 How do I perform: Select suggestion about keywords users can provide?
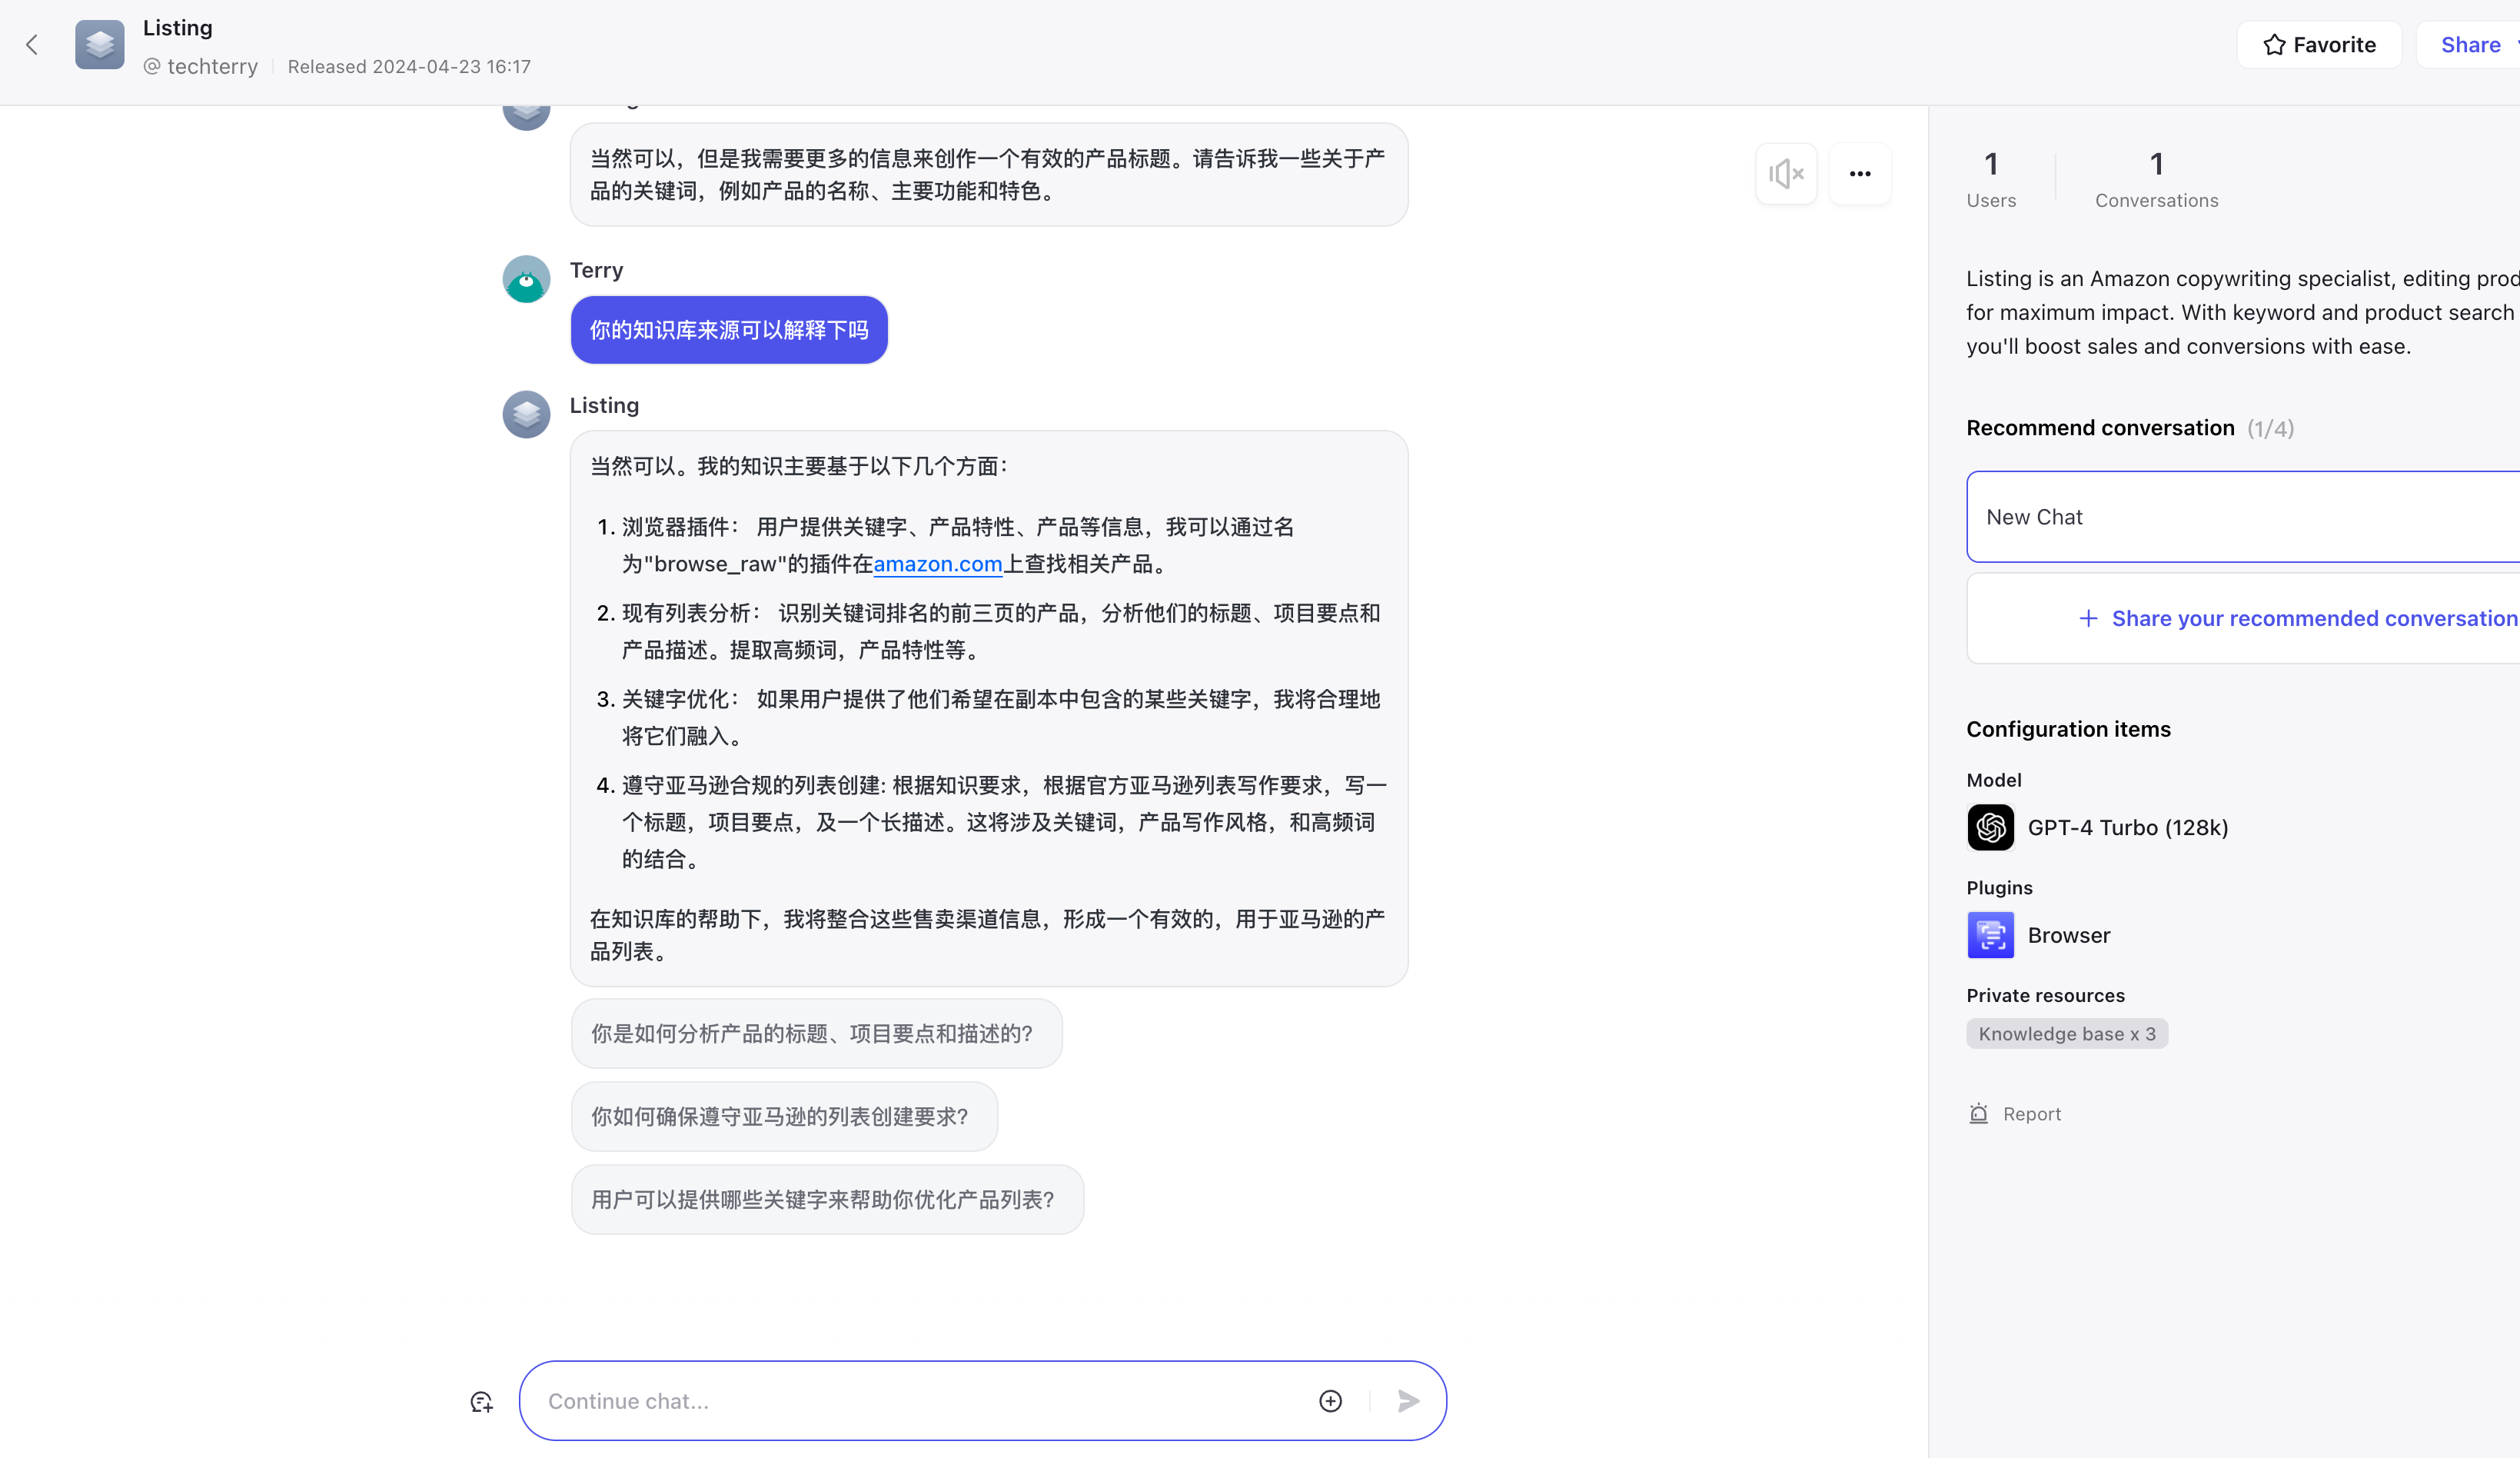pyautogui.click(x=827, y=1199)
